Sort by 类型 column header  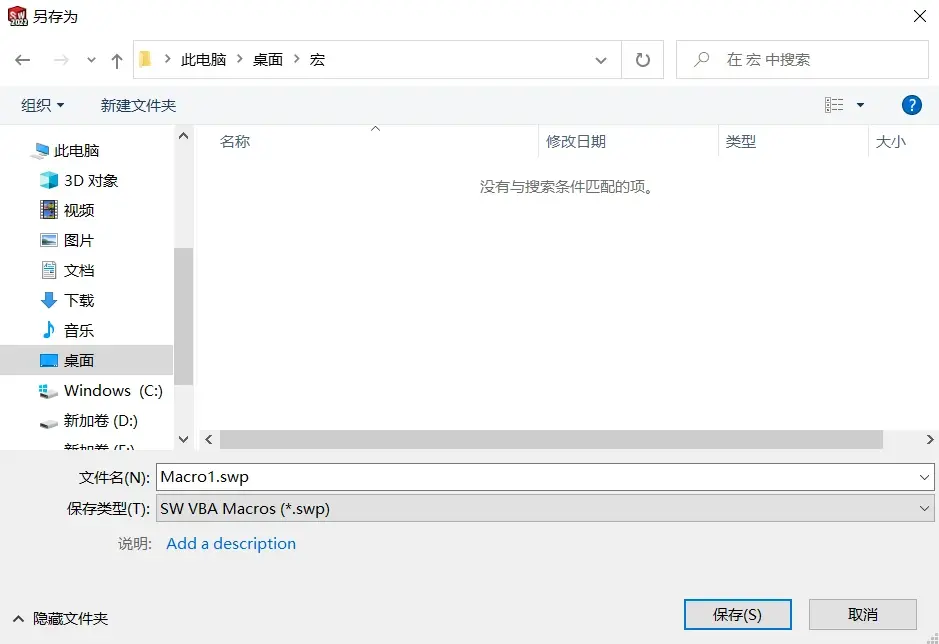point(741,141)
